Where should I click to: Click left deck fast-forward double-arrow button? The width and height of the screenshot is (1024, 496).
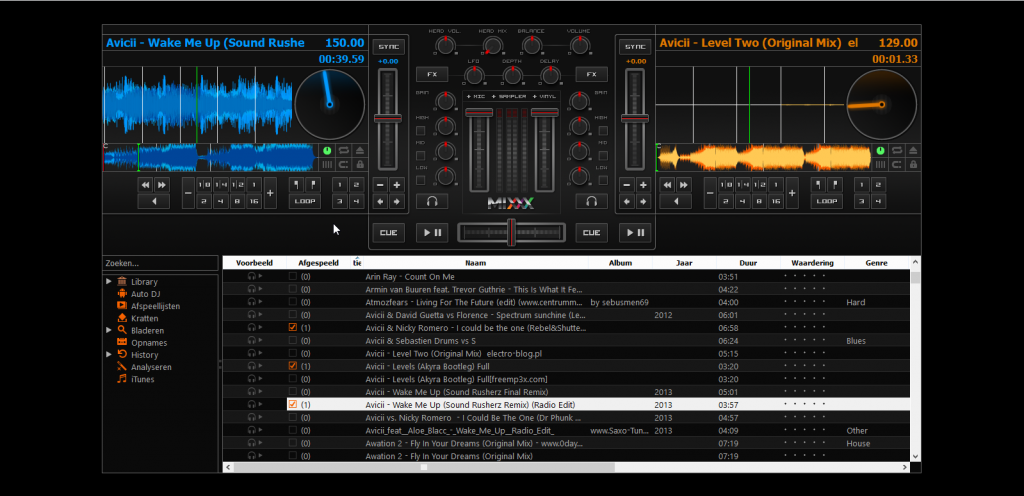pos(161,185)
